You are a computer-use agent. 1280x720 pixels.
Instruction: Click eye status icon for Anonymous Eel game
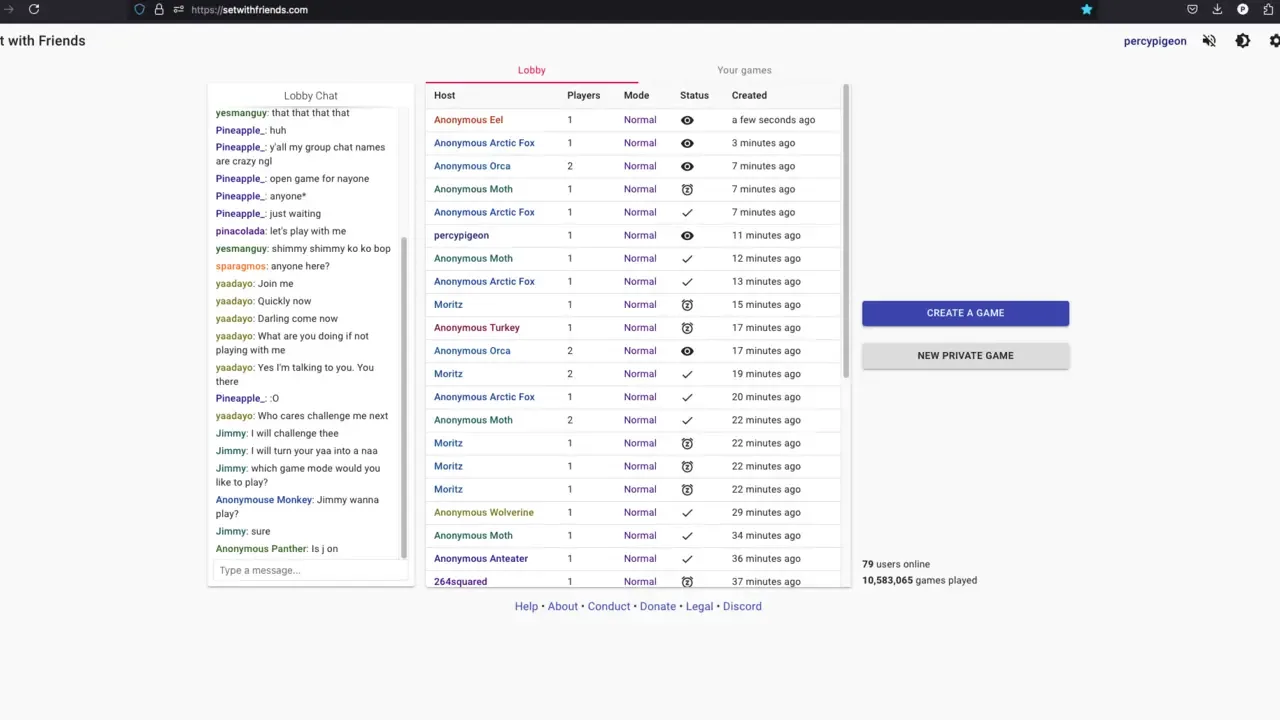687,120
